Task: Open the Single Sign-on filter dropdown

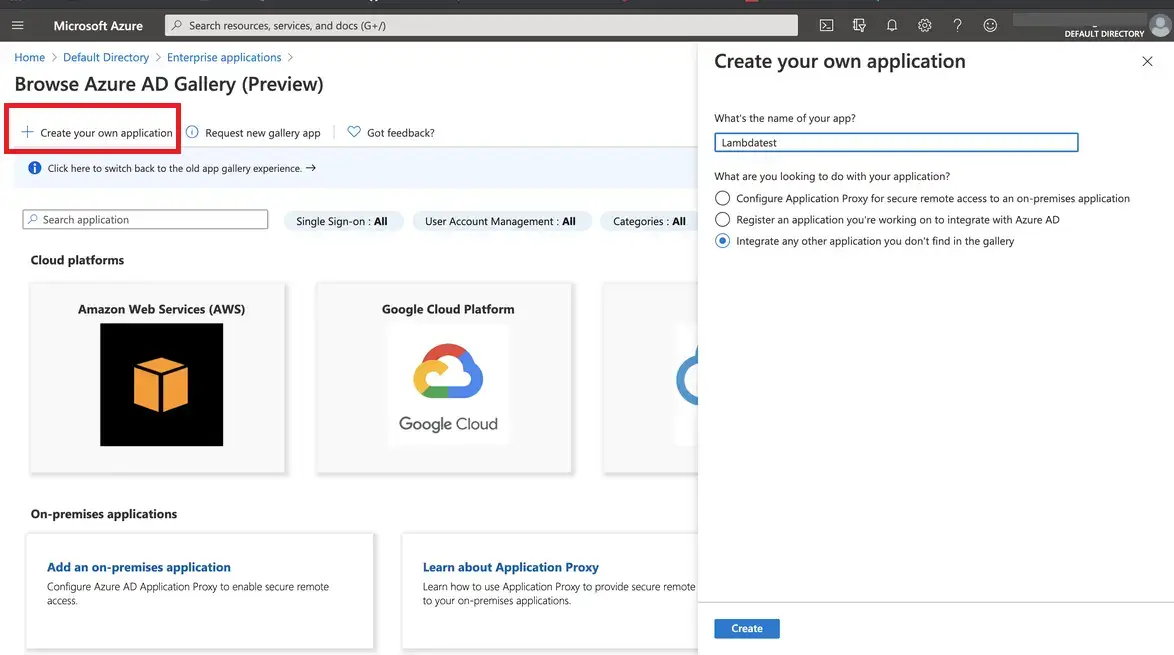Action: pyautogui.click(x=344, y=221)
